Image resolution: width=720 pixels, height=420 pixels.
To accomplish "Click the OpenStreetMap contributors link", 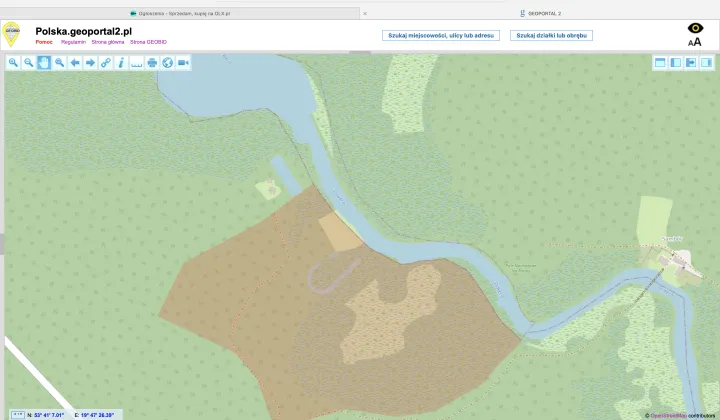I will click(669, 416).
